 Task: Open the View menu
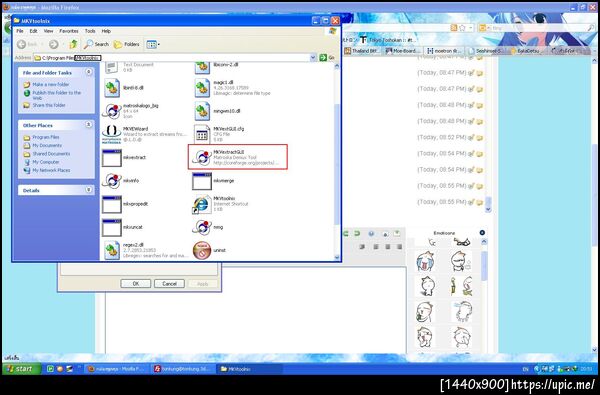[x=48, y=31]
